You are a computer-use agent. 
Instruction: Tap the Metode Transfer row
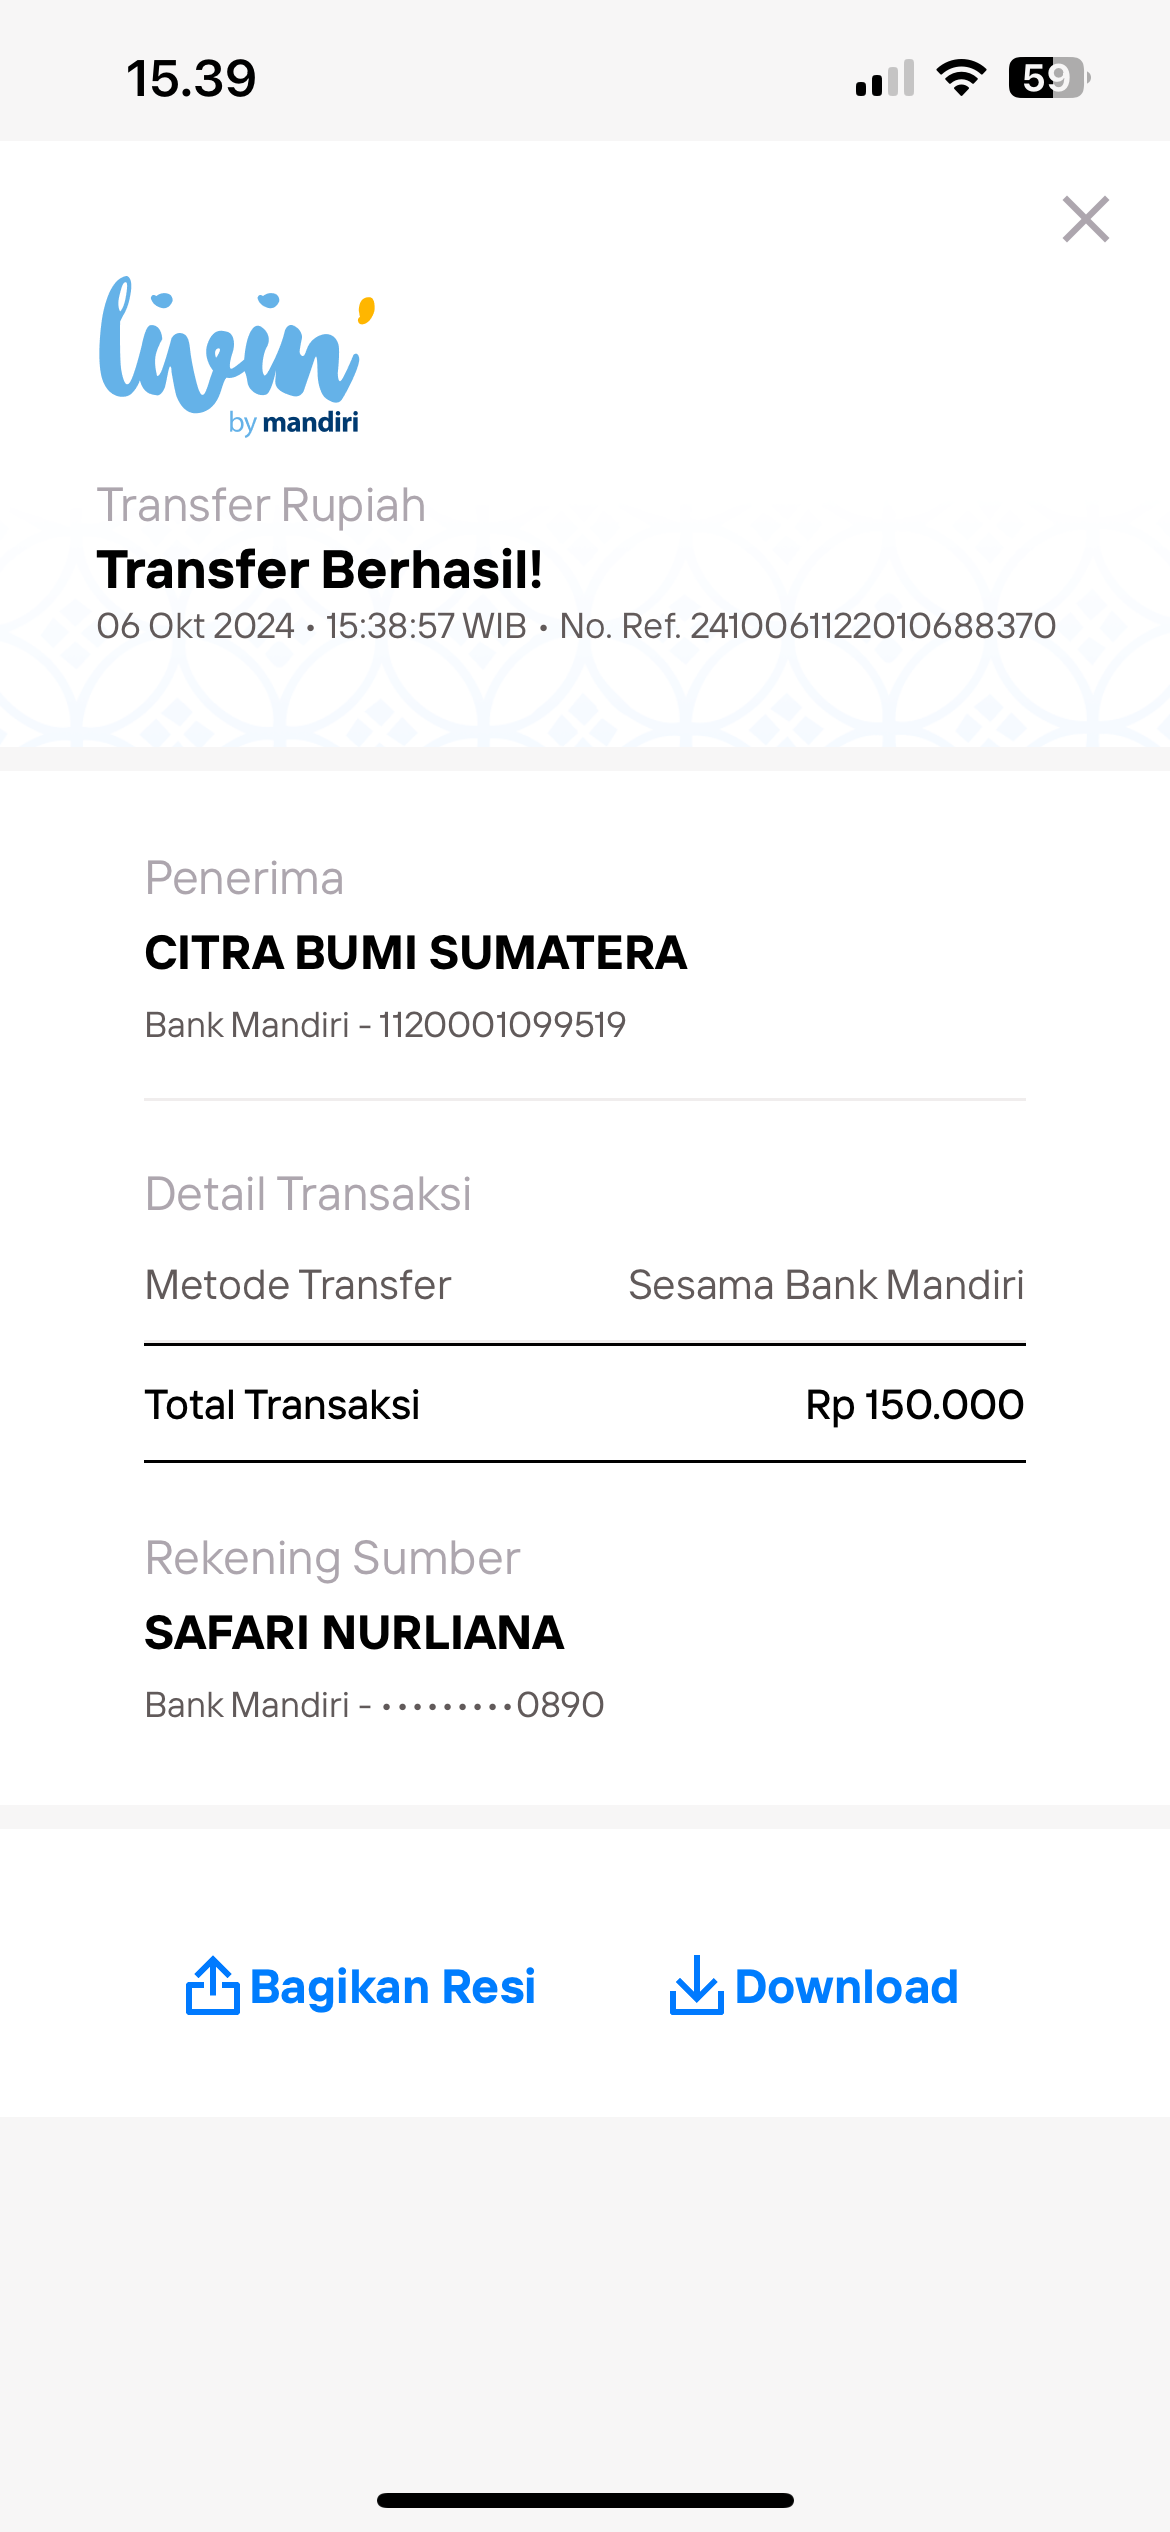coord(585,1285)
